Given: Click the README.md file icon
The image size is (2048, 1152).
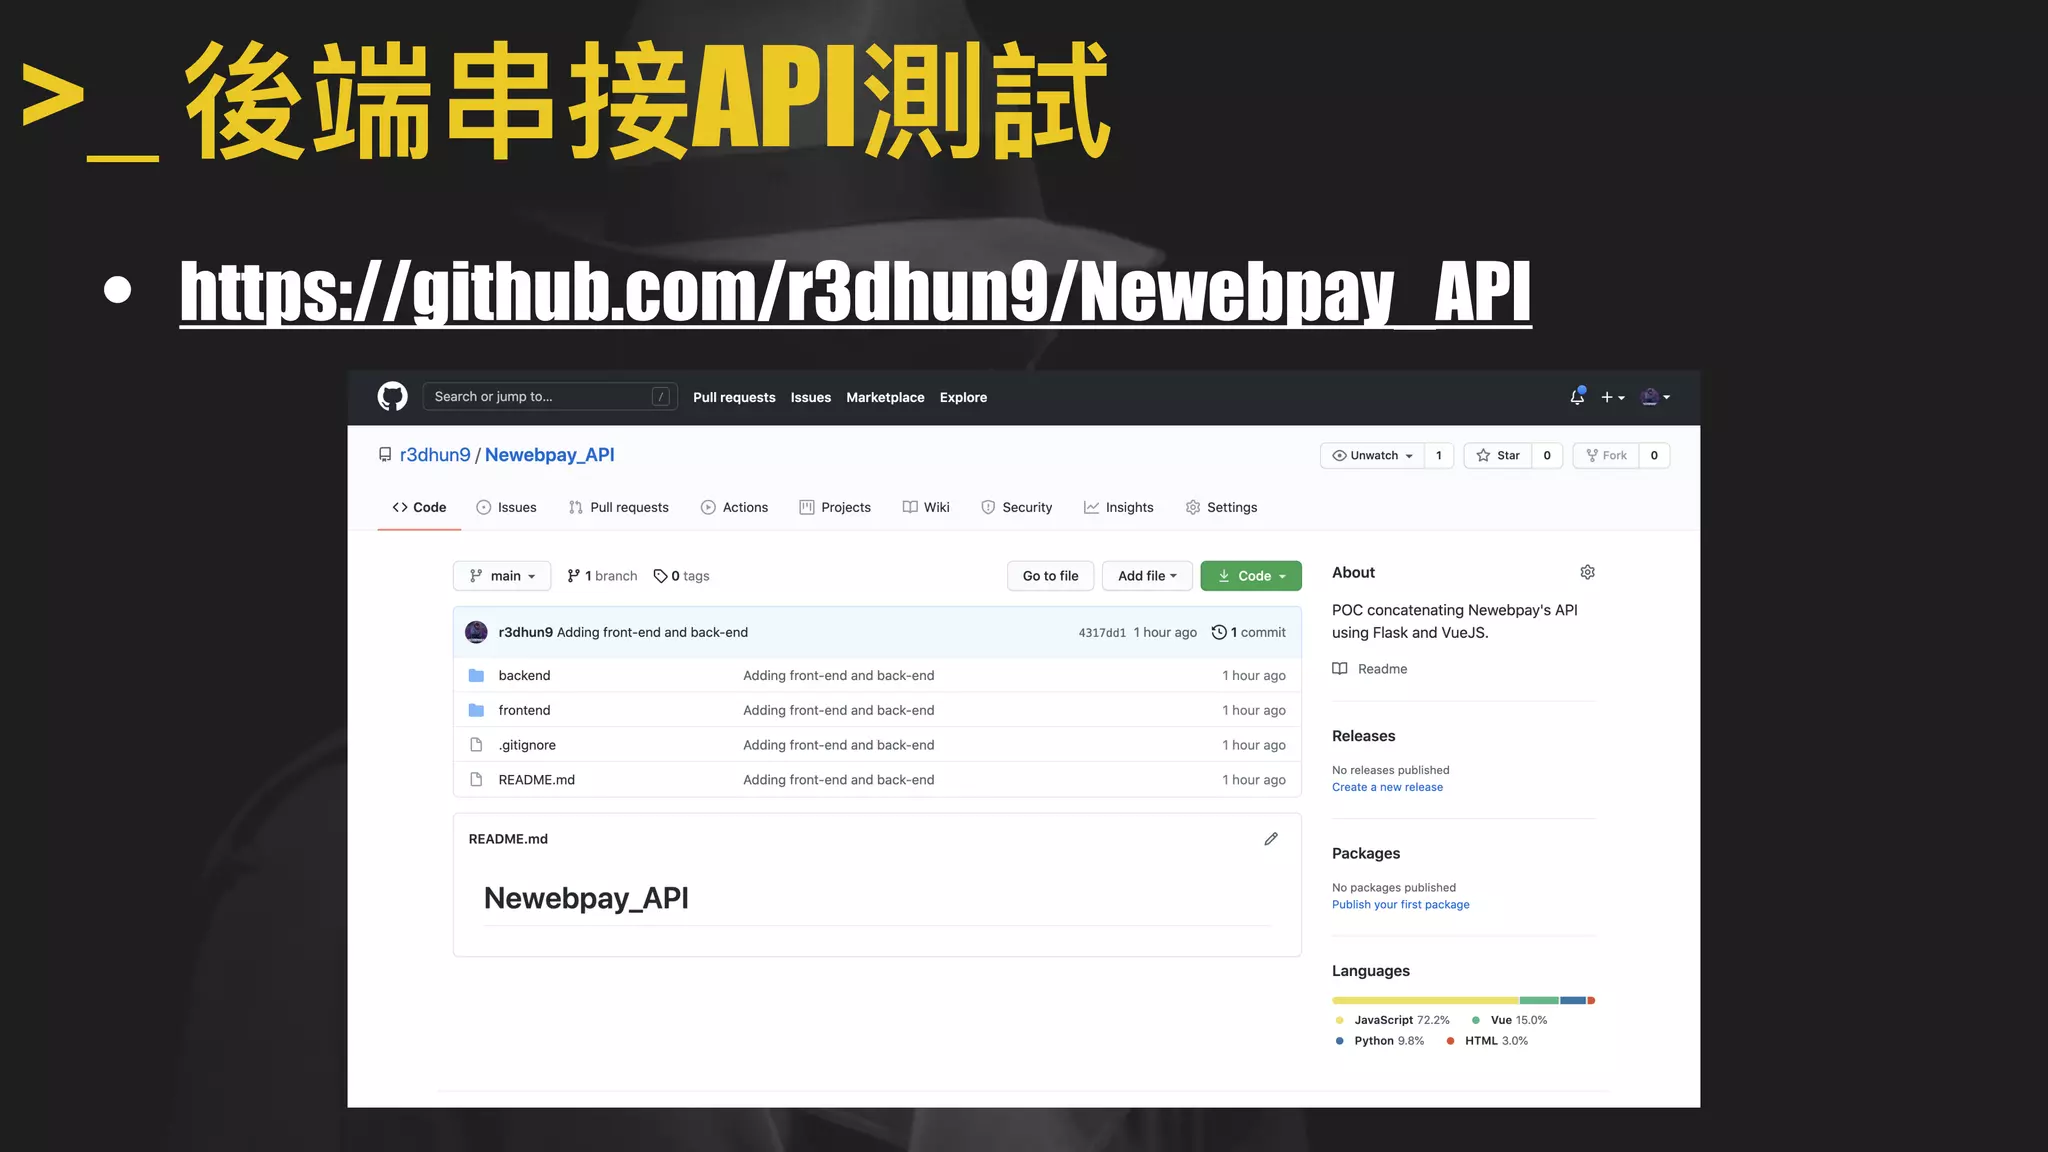Looking at the screenshot, I should (476, 780).
